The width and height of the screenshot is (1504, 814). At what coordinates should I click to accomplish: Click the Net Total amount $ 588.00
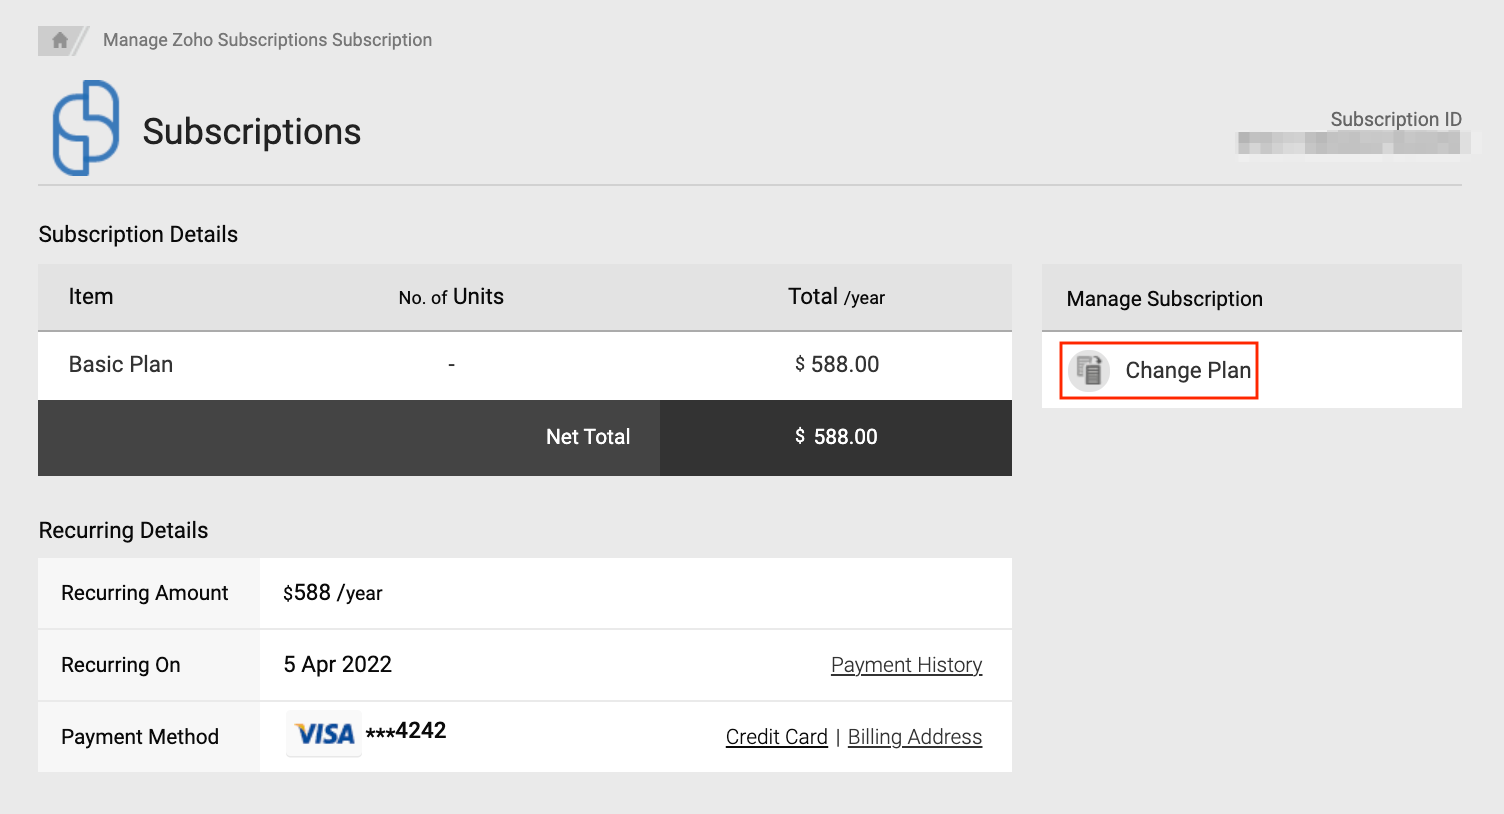point(836,437)
